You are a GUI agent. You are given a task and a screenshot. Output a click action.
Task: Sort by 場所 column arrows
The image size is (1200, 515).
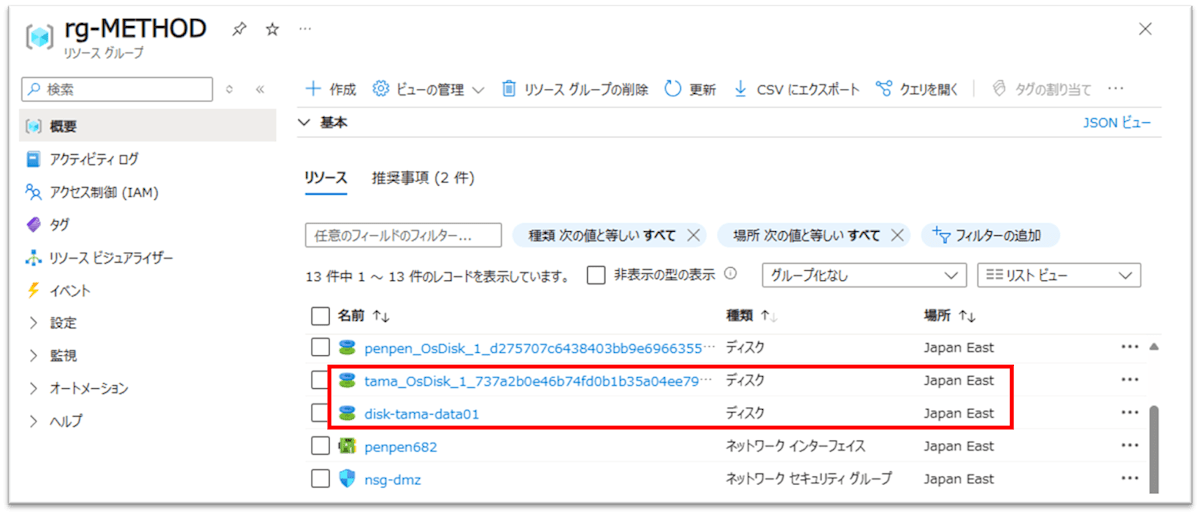(x=966, y=316)
